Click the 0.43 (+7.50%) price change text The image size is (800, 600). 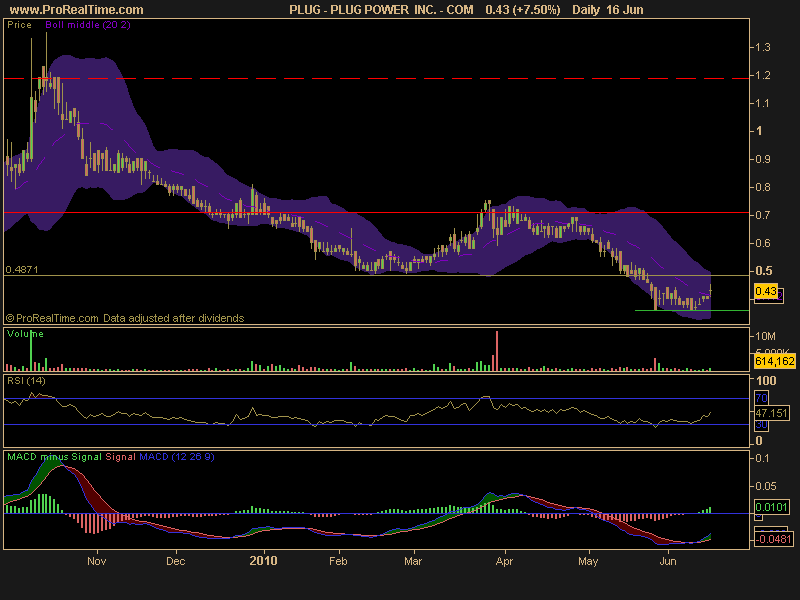(522, 10)
